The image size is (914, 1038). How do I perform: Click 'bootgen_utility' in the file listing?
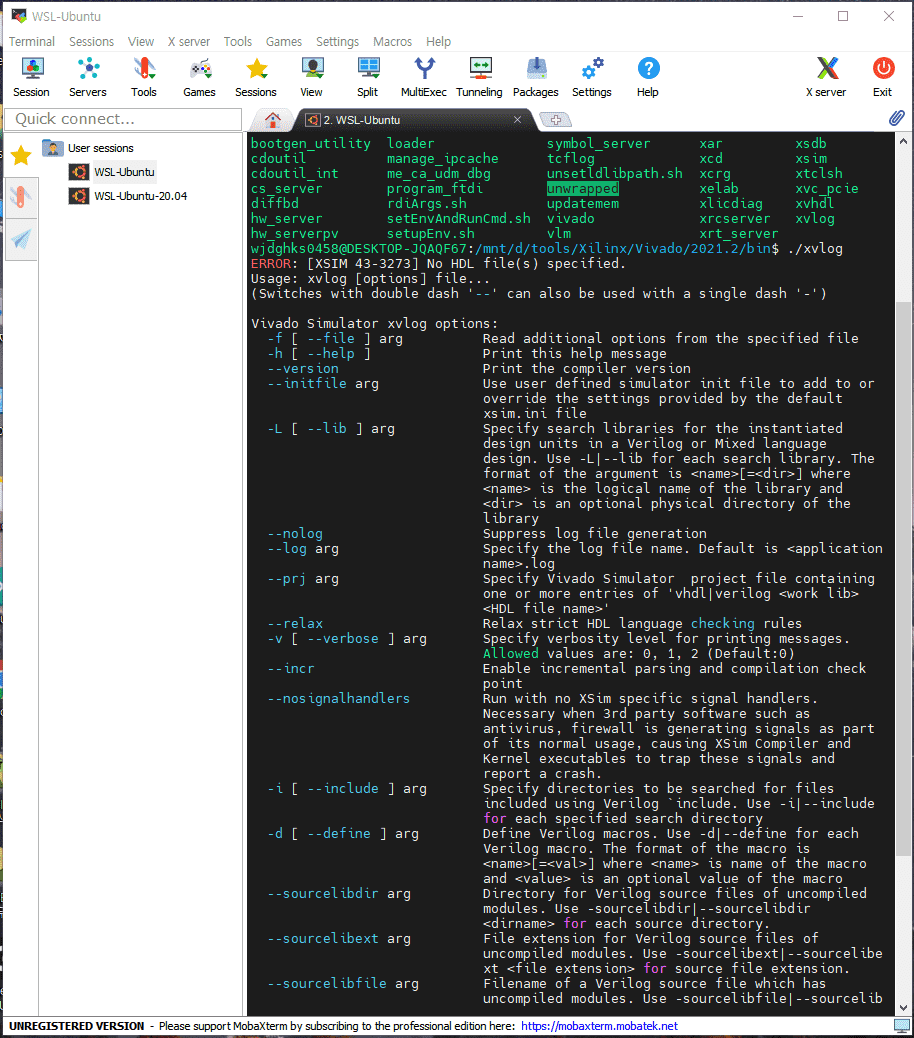(x=310, y=144)
